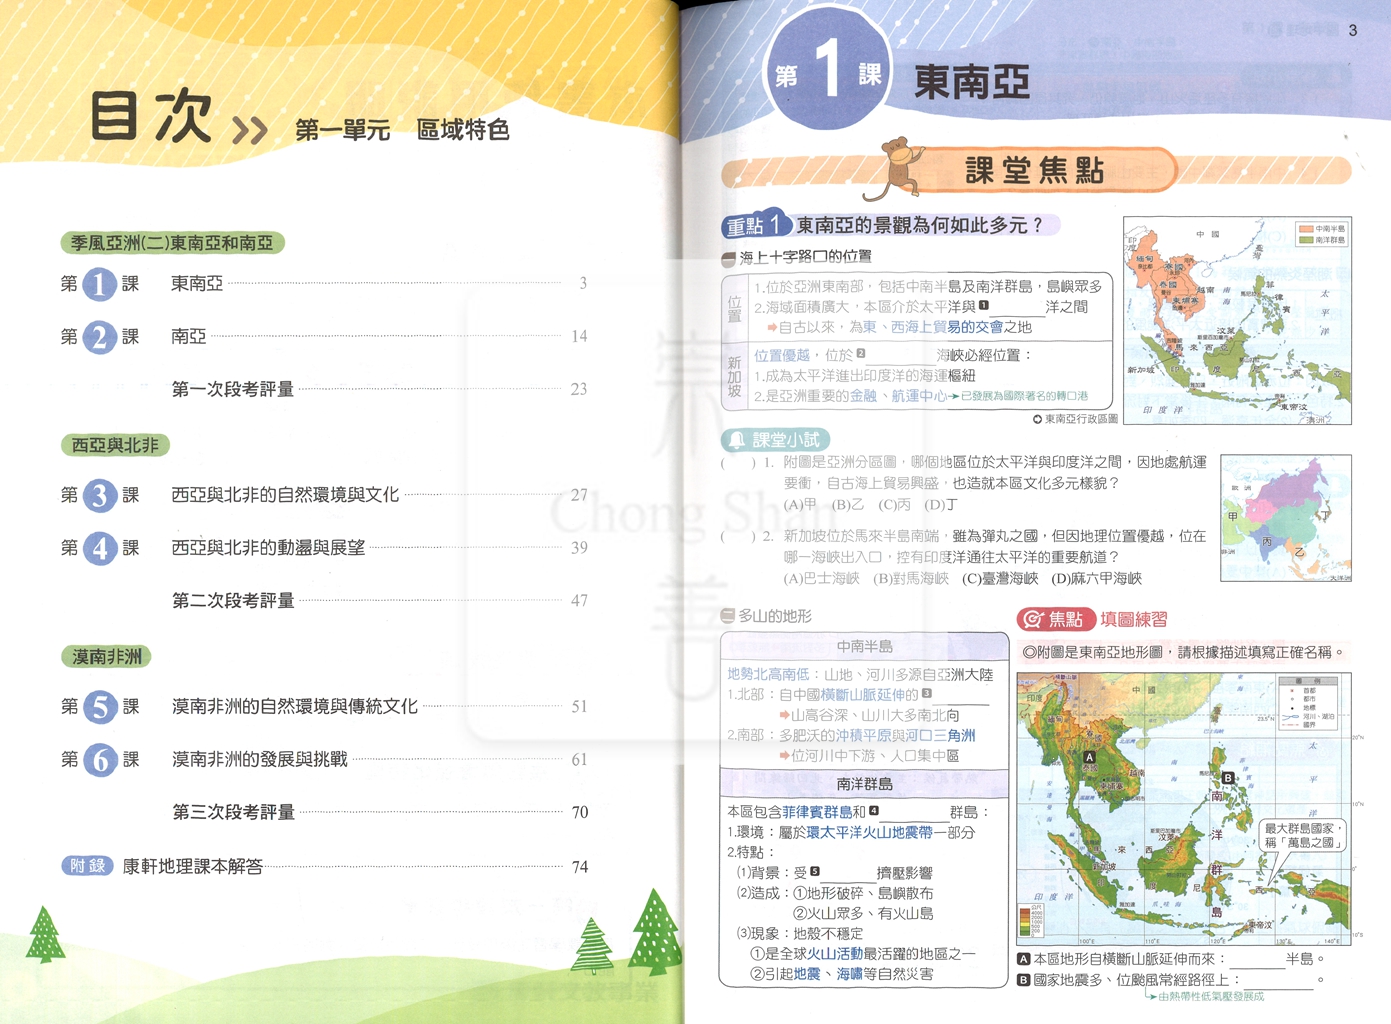The width and height of the screenshot is (1391, 1024).
Task: Click the 南洋群島 box header
Action: pos(864,784)
